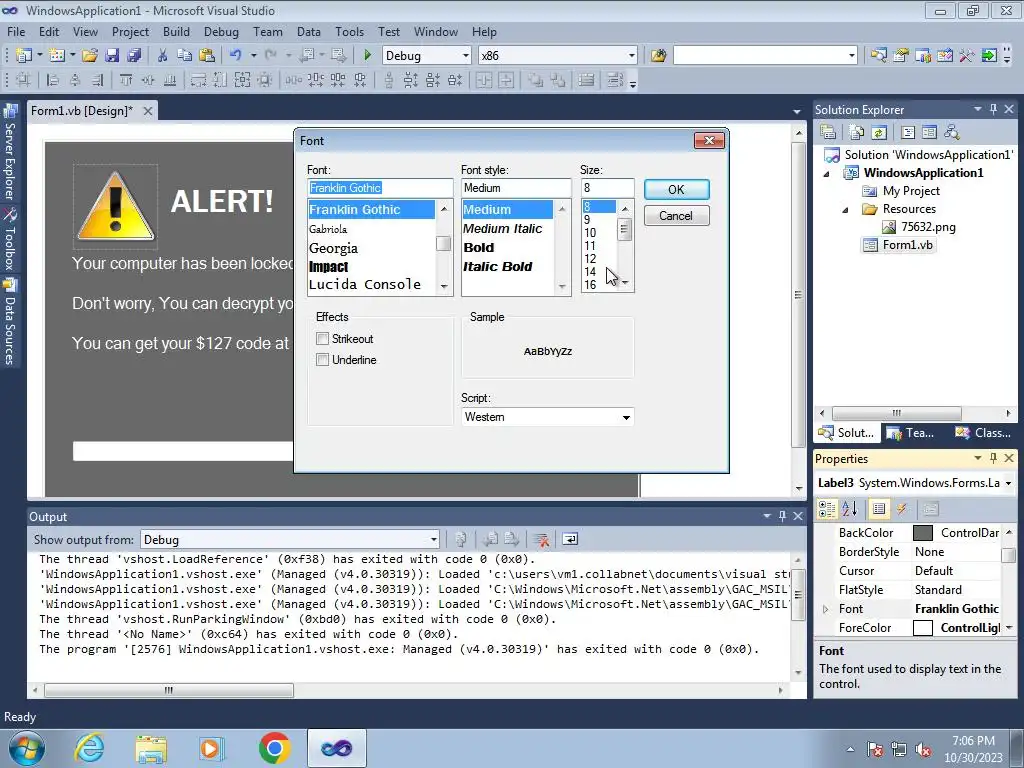The image size is (1024, 768).
Task: Click the Cut scissors icon
Action: 163,56
